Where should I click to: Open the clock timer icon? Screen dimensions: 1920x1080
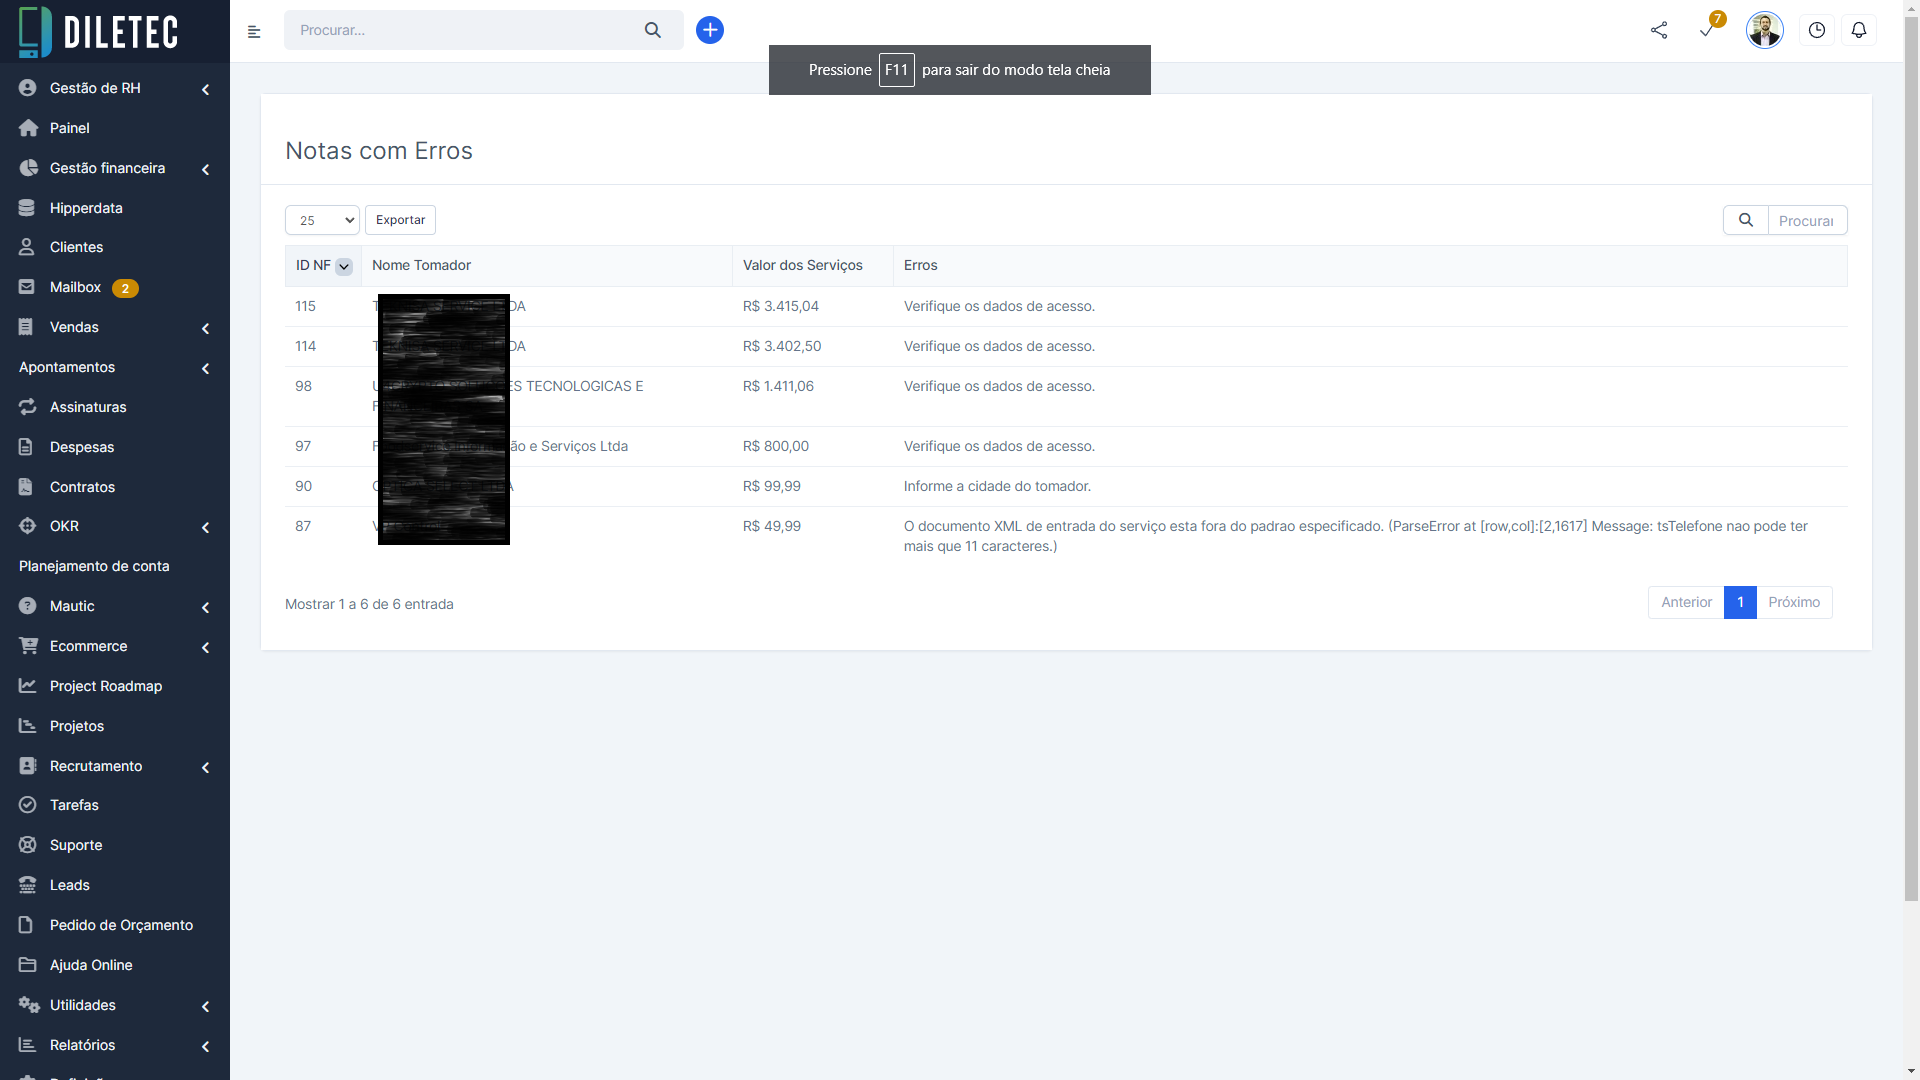1817,30
